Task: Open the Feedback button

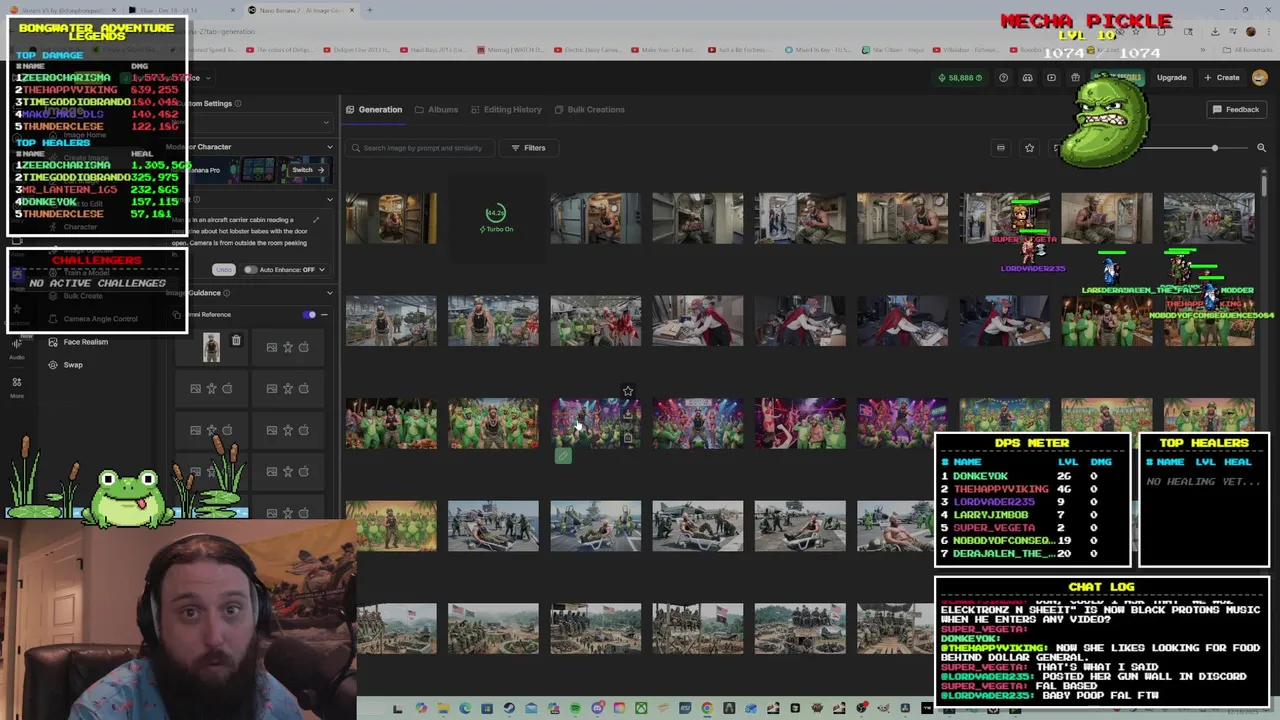Action: click(1236, 110)
